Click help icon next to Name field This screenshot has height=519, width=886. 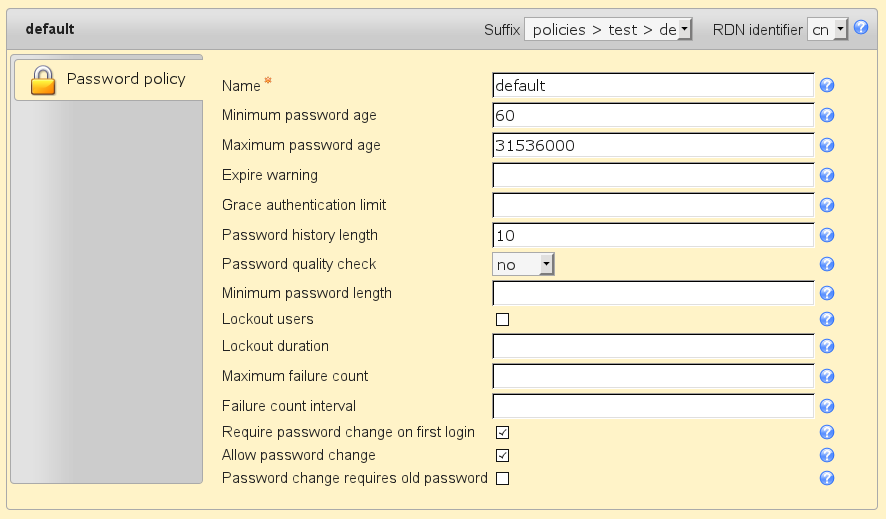coord(827,86)
